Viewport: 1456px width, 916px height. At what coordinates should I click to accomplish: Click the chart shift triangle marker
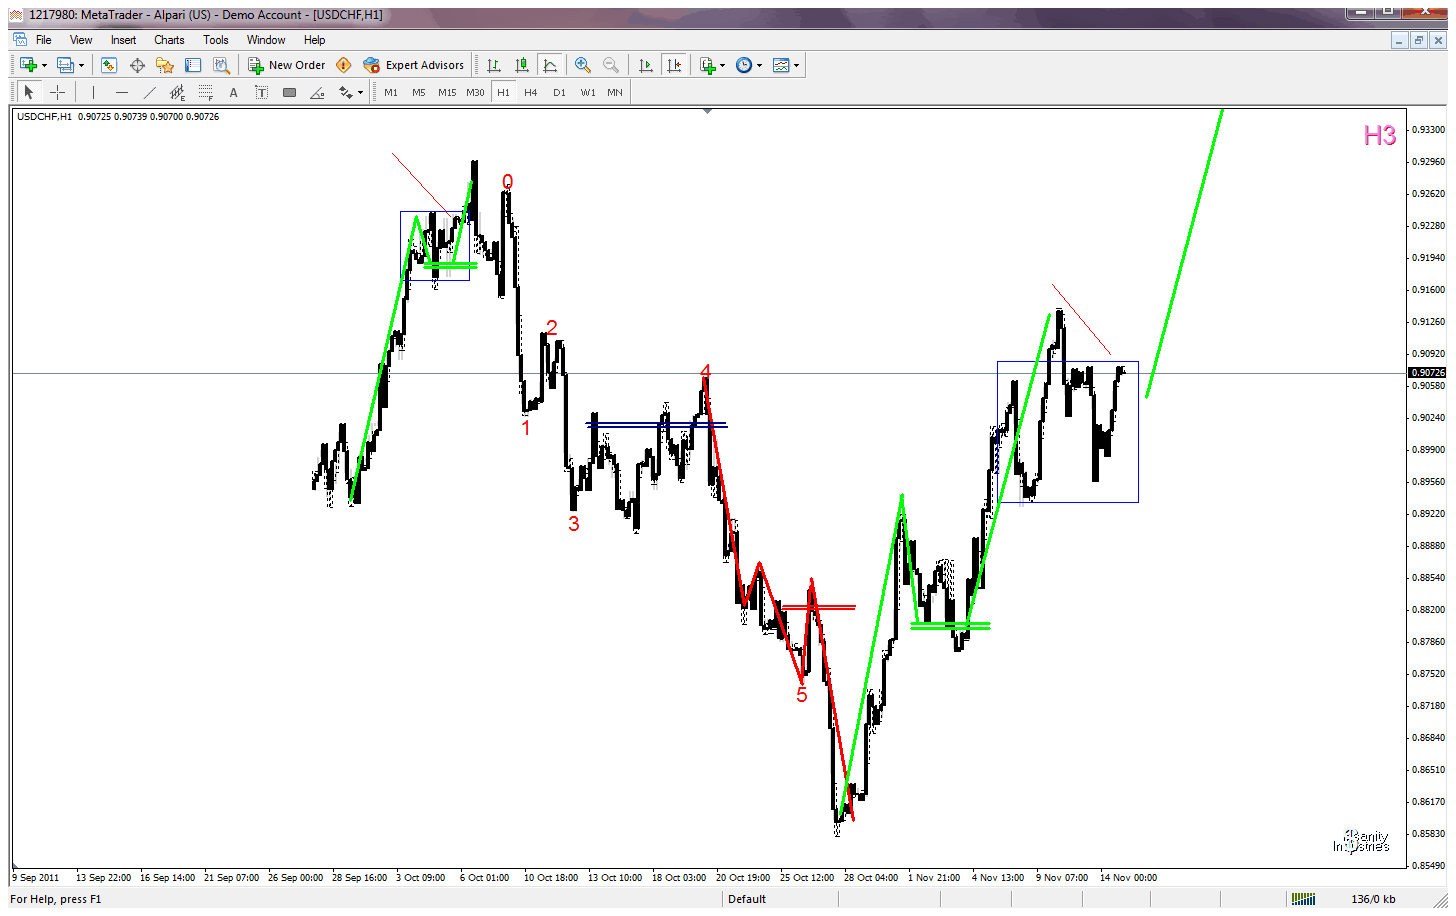click(x=707, y=112)
